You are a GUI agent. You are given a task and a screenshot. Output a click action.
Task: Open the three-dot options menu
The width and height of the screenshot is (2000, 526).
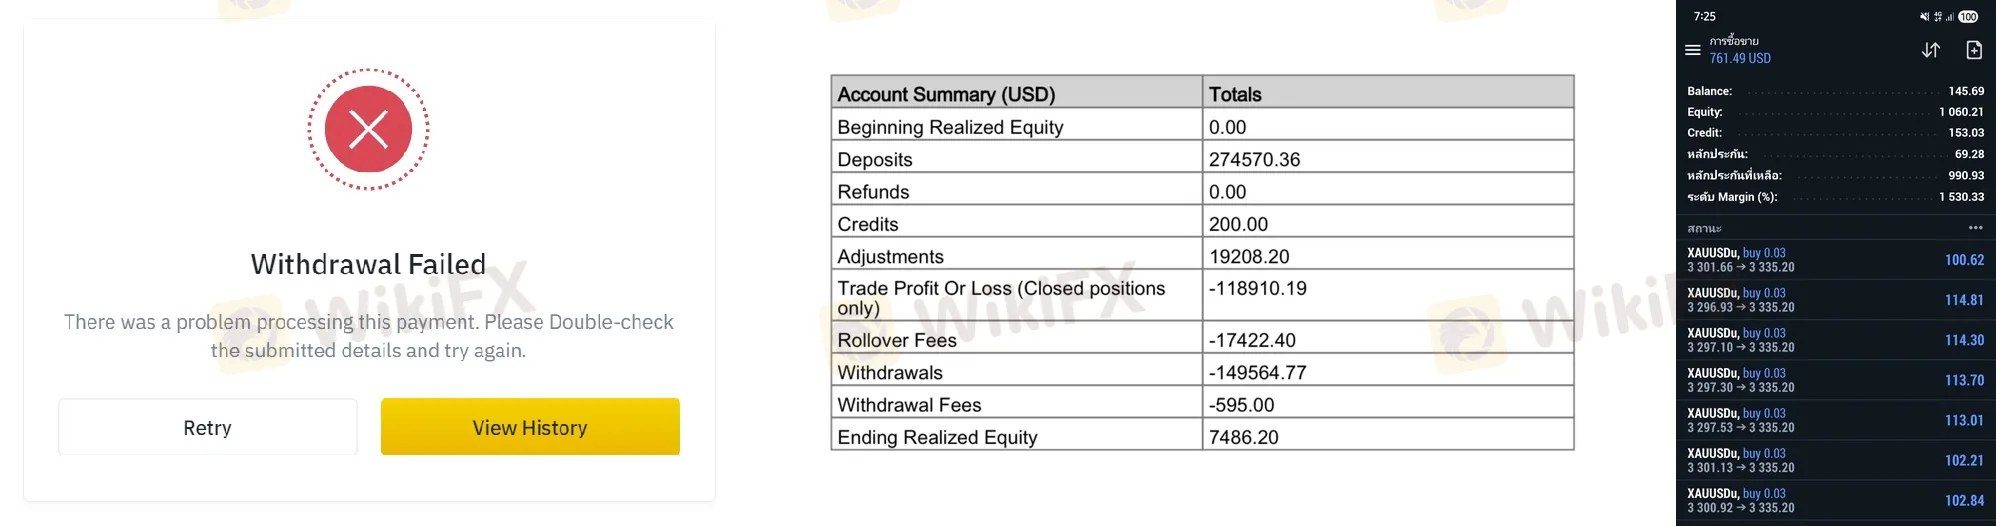click(x=1975, y=228)
